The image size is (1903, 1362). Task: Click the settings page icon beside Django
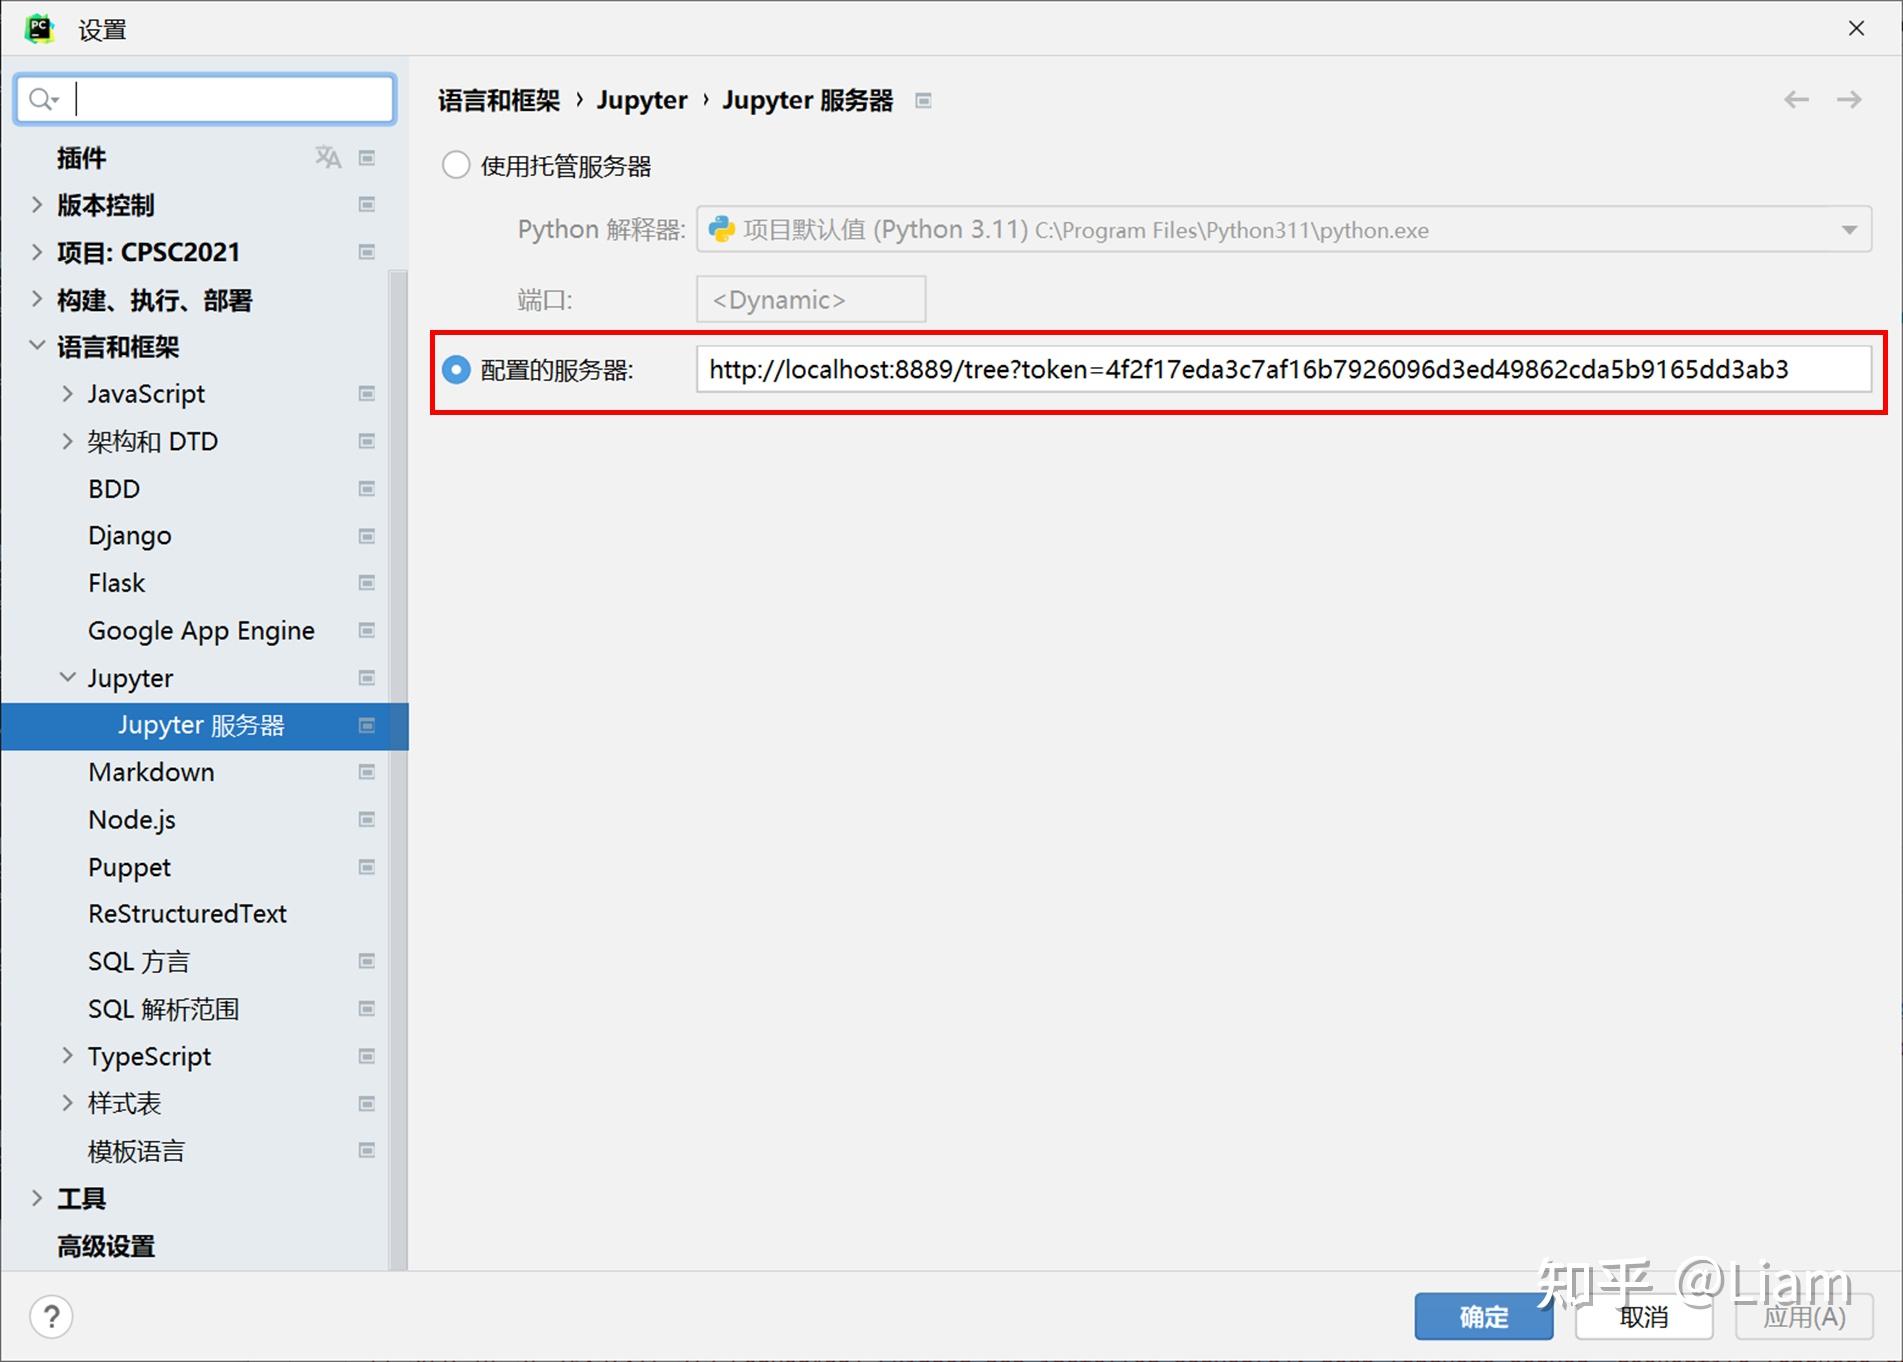(x=366, y=535)
